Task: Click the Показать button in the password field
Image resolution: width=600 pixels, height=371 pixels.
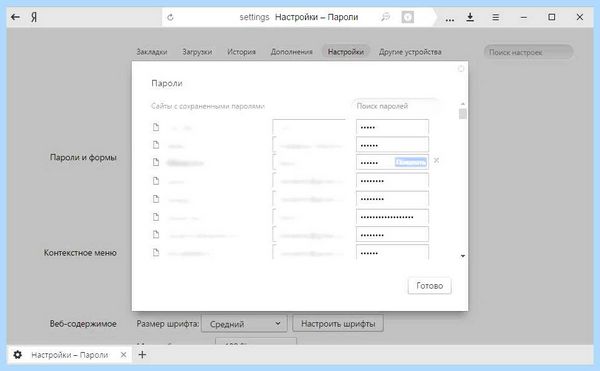Action: click(411, 163)
